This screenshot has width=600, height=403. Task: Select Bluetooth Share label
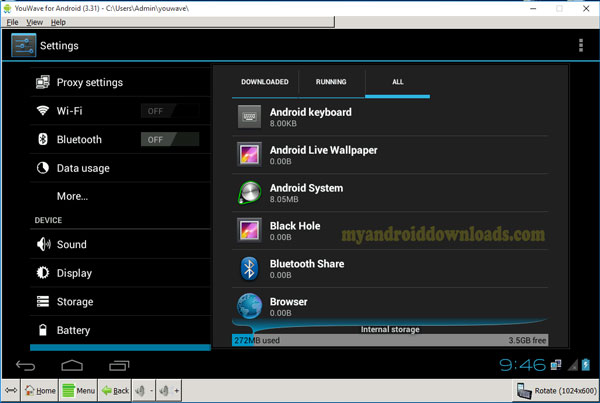307,264
